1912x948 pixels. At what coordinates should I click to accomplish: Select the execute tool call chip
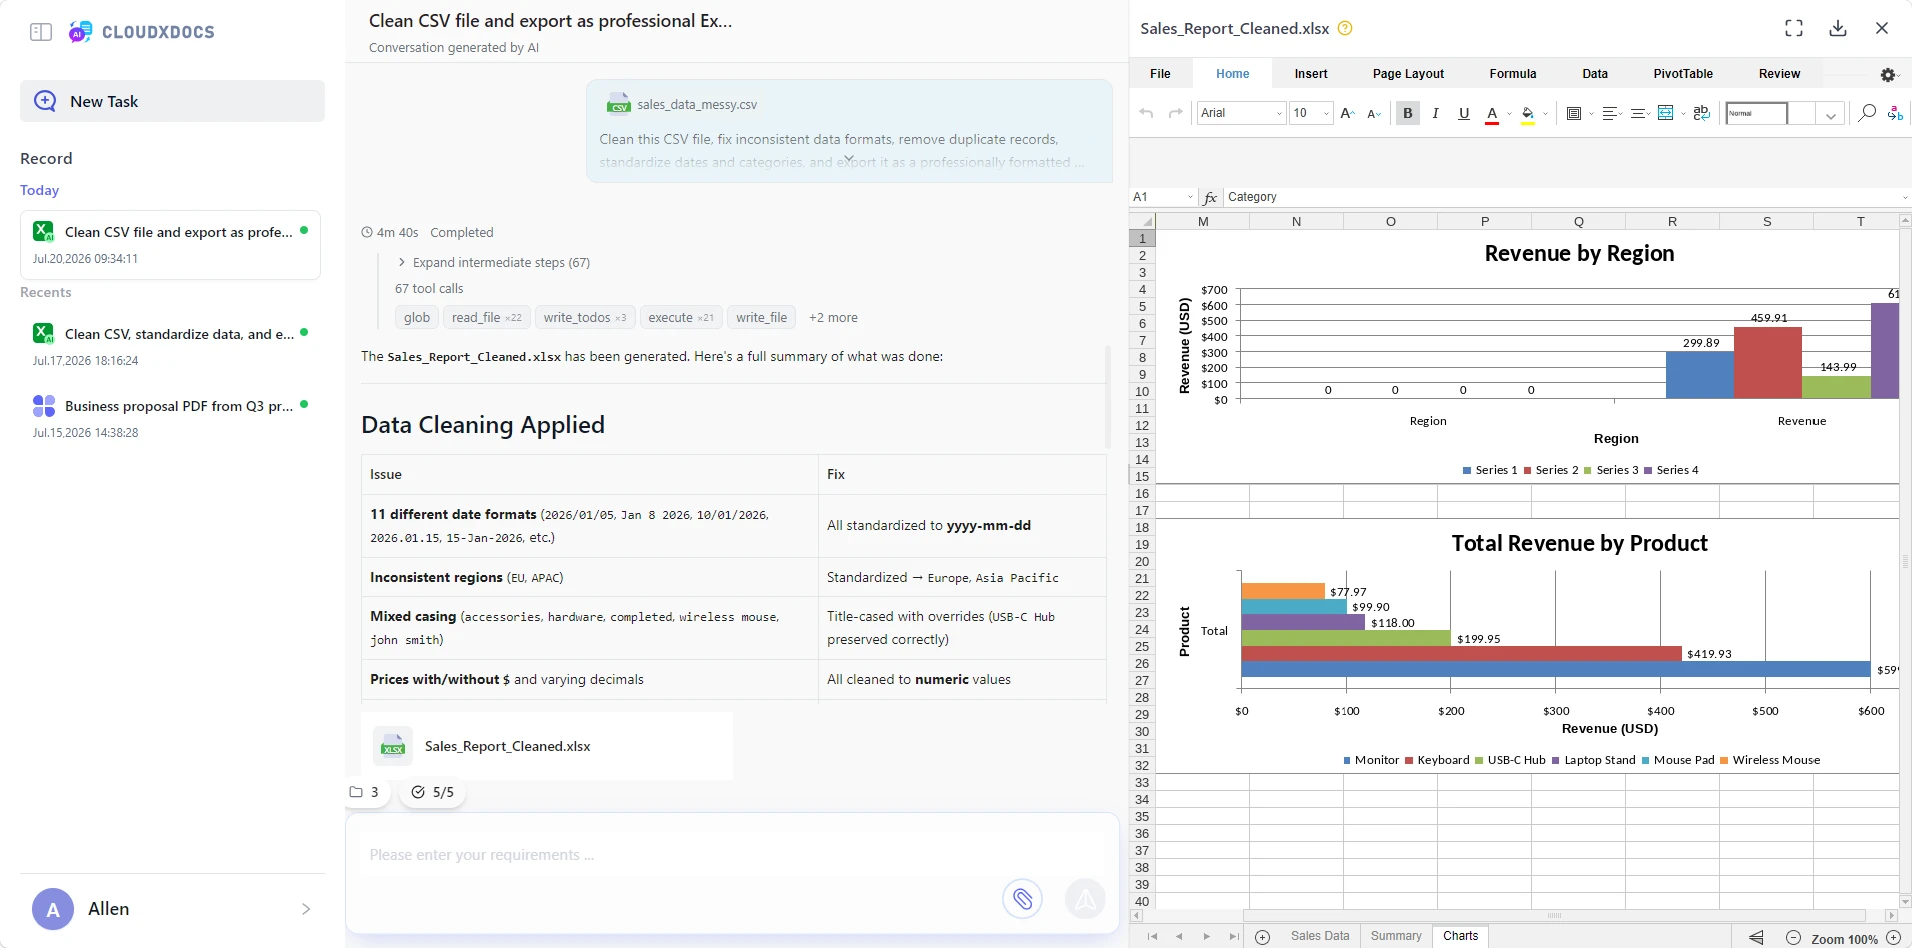[680, 318]
